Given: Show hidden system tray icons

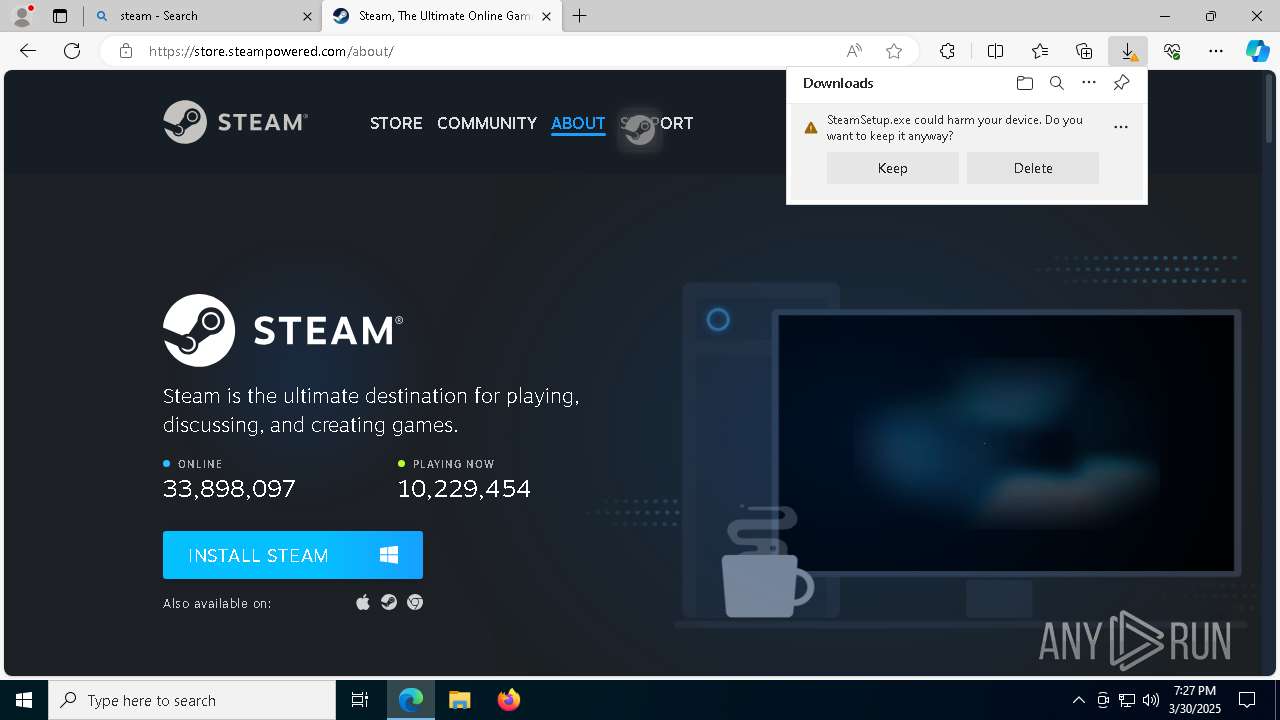Looking at the screenshot, I should coord(1078,700).
